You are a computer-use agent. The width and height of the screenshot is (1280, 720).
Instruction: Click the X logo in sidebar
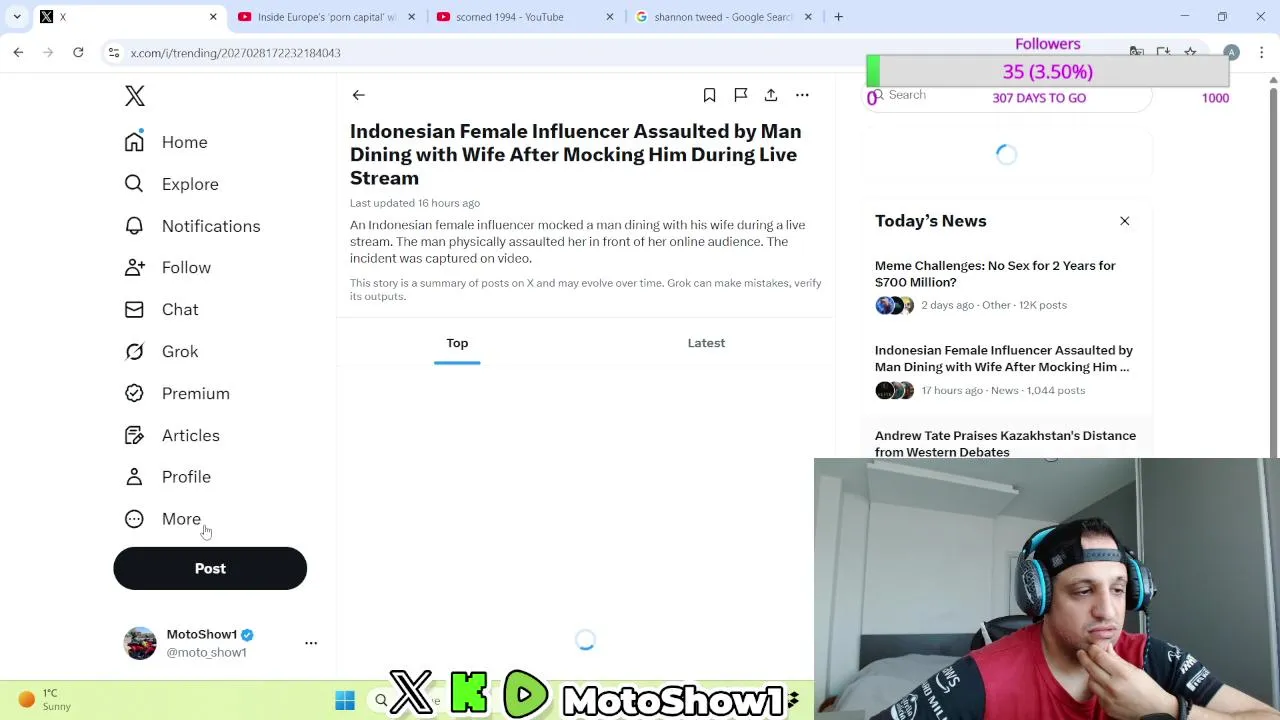click(x=135, y=96)
